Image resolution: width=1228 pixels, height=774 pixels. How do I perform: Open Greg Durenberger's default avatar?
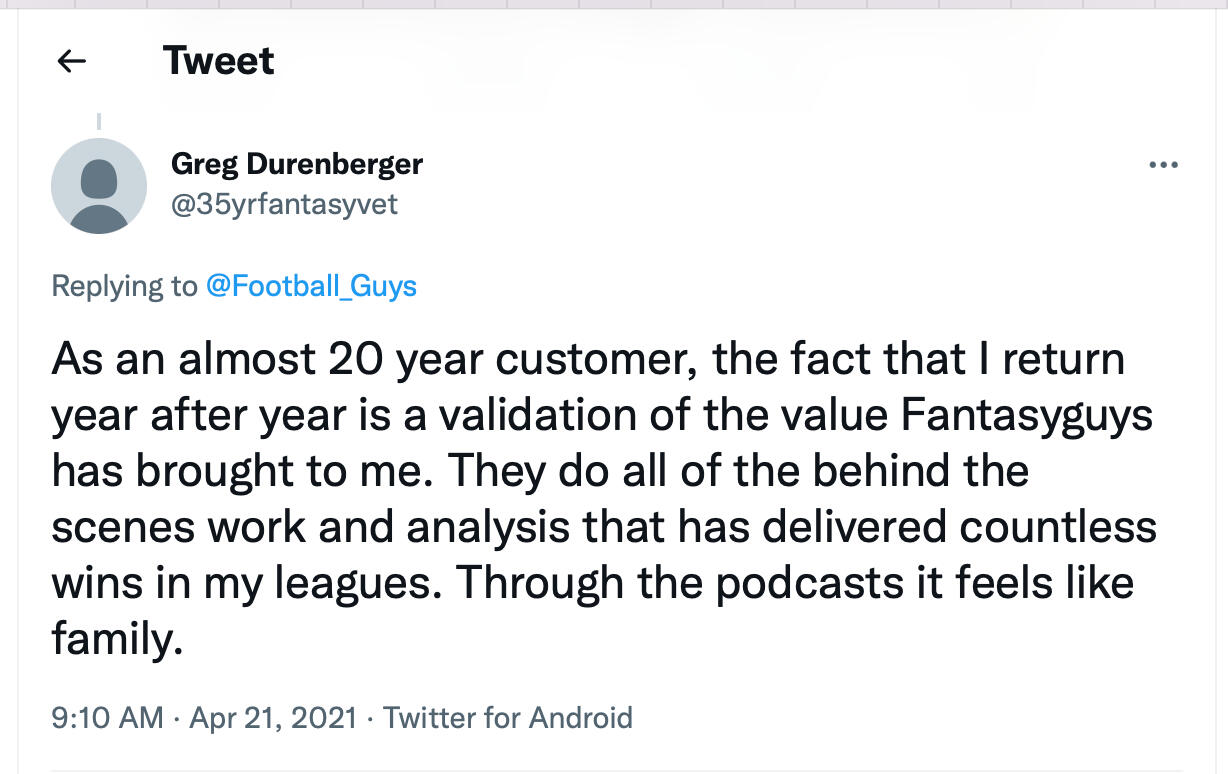point(99,186)
